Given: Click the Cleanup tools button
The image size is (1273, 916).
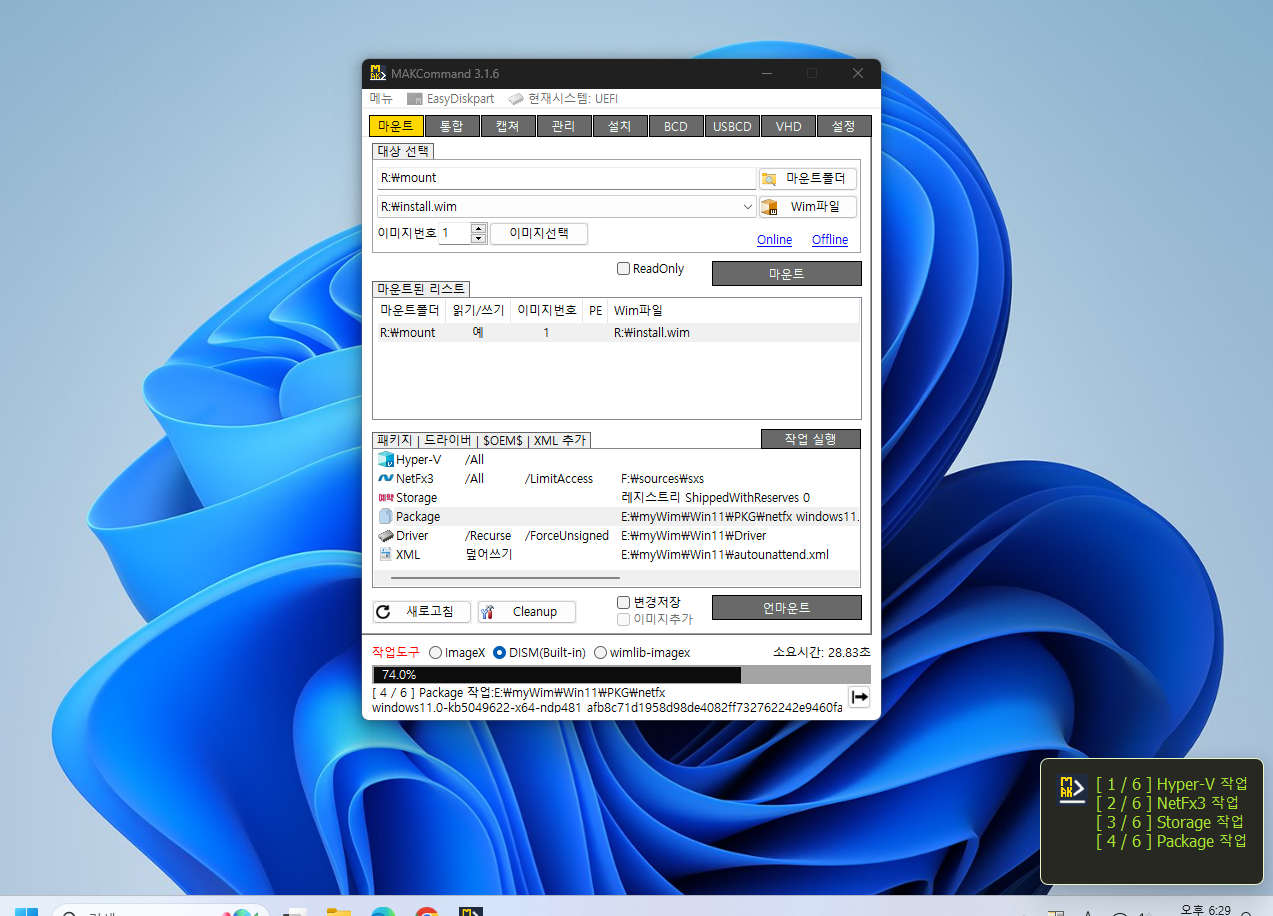Looking at the screenshot, I should click(x=526, y=612).
